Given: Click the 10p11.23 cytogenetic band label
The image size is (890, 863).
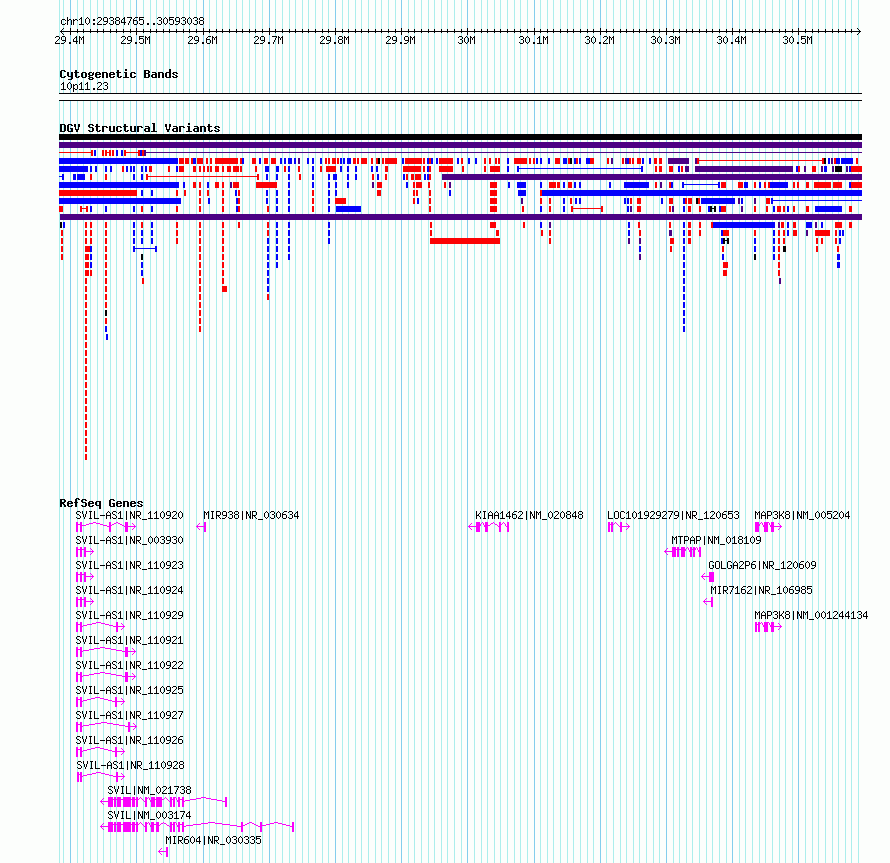Looking at the screenshot, I should tap(84, 86).
